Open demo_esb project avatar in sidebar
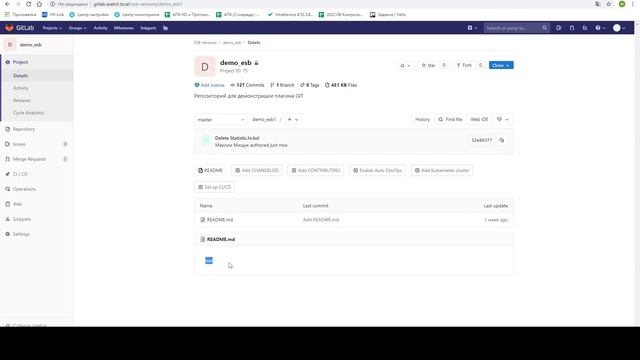The height and width of the screenshot is (360, 640). (x=10, y=44)
